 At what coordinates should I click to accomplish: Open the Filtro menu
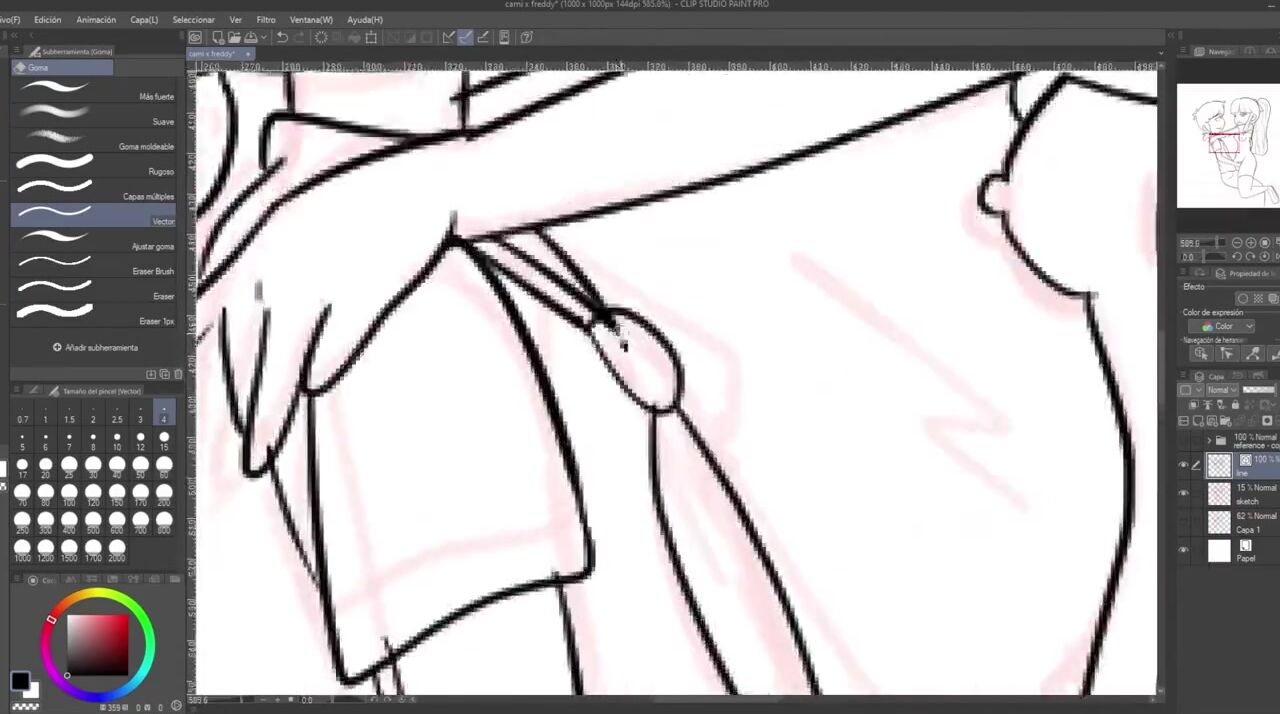coord(266,20)
